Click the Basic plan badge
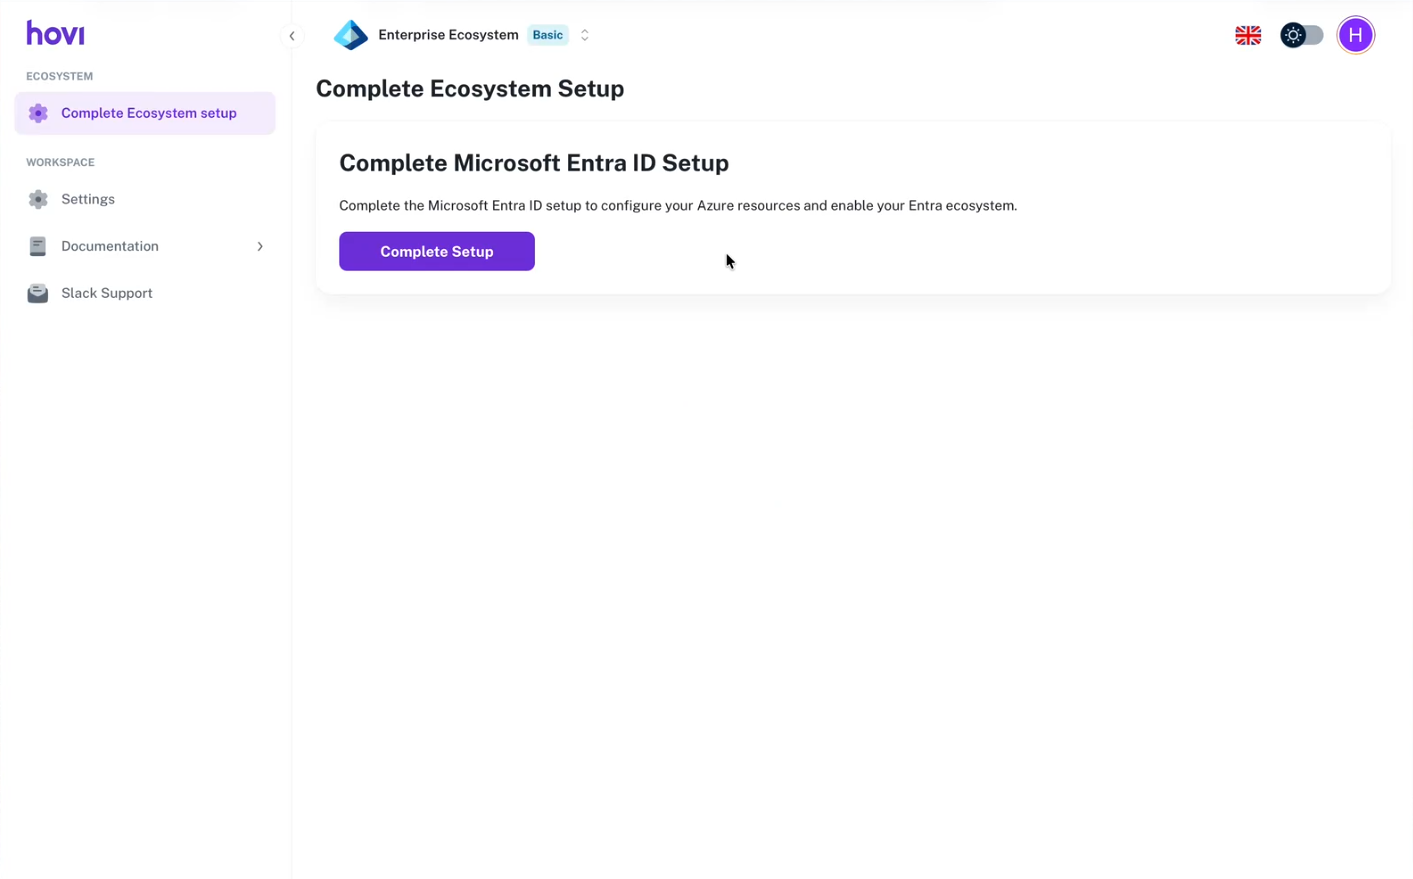Image resolution: width=1413 pixels, height=879 pixels. [547, 35]
